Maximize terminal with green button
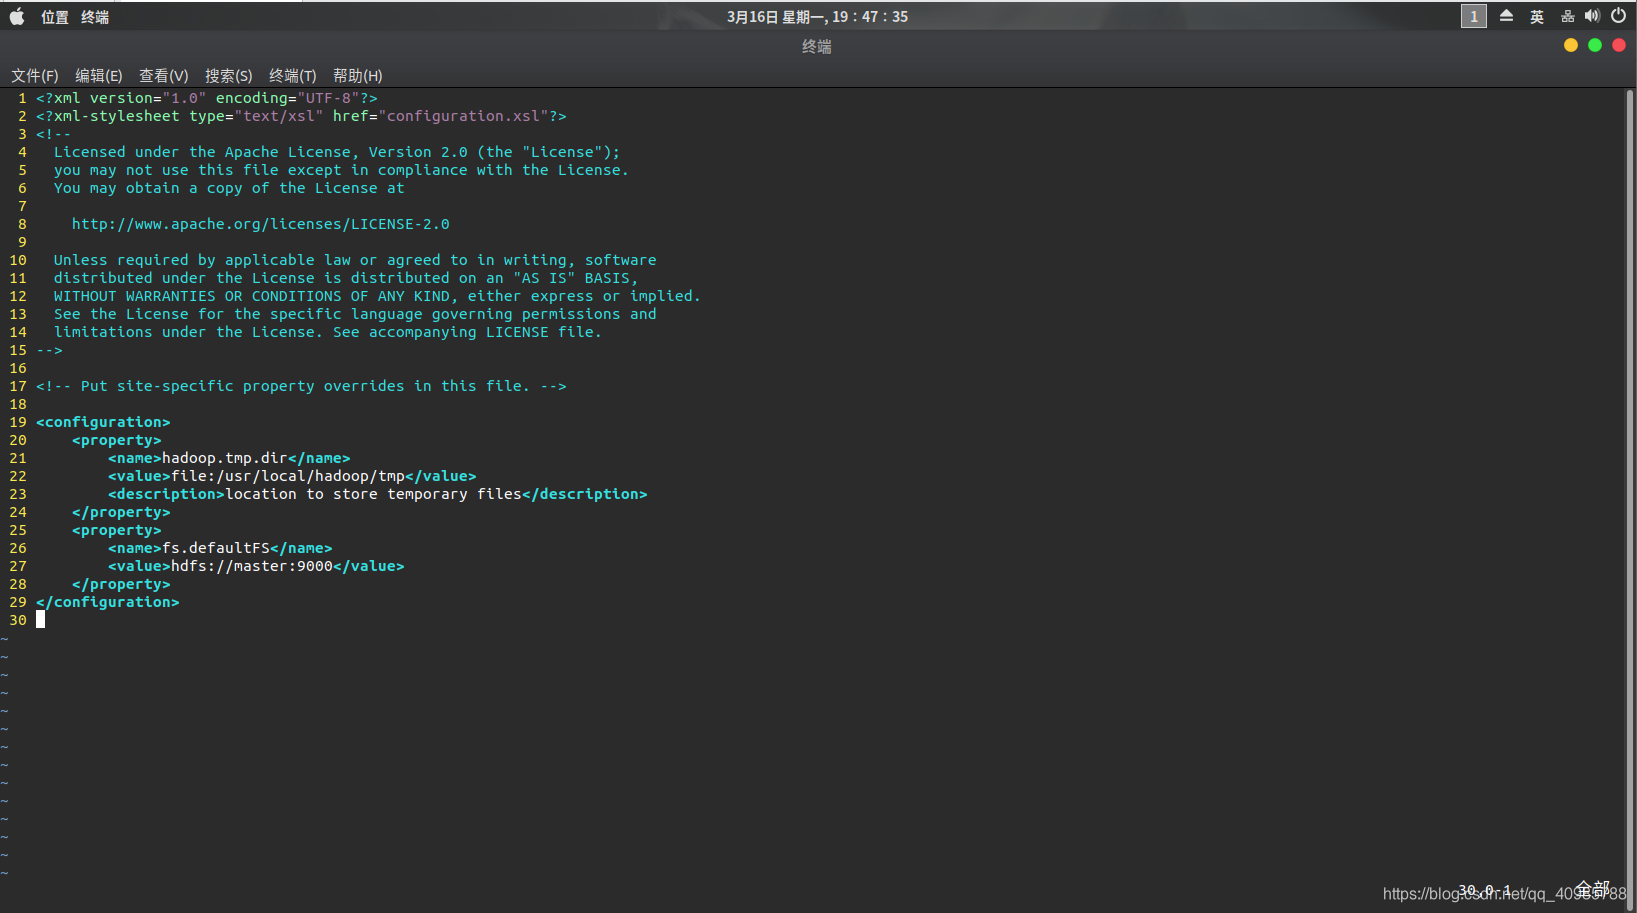This screenshot has height=913, width=1637. (1594, 45)
